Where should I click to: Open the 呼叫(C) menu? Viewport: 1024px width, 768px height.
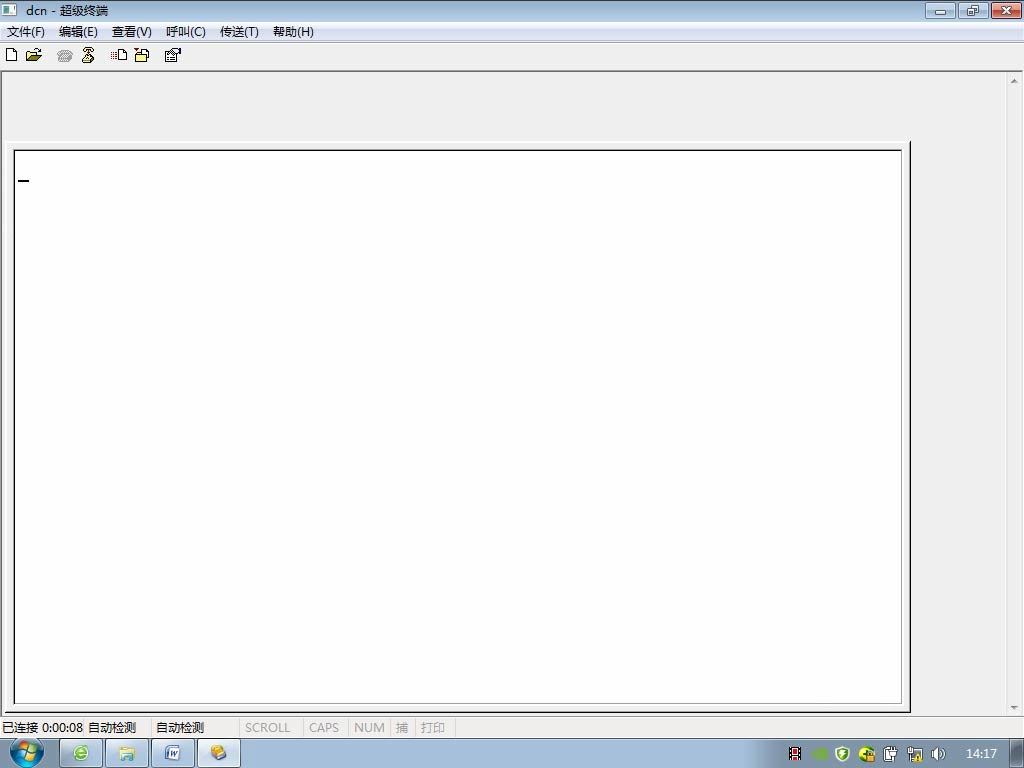tap(185, 31)
